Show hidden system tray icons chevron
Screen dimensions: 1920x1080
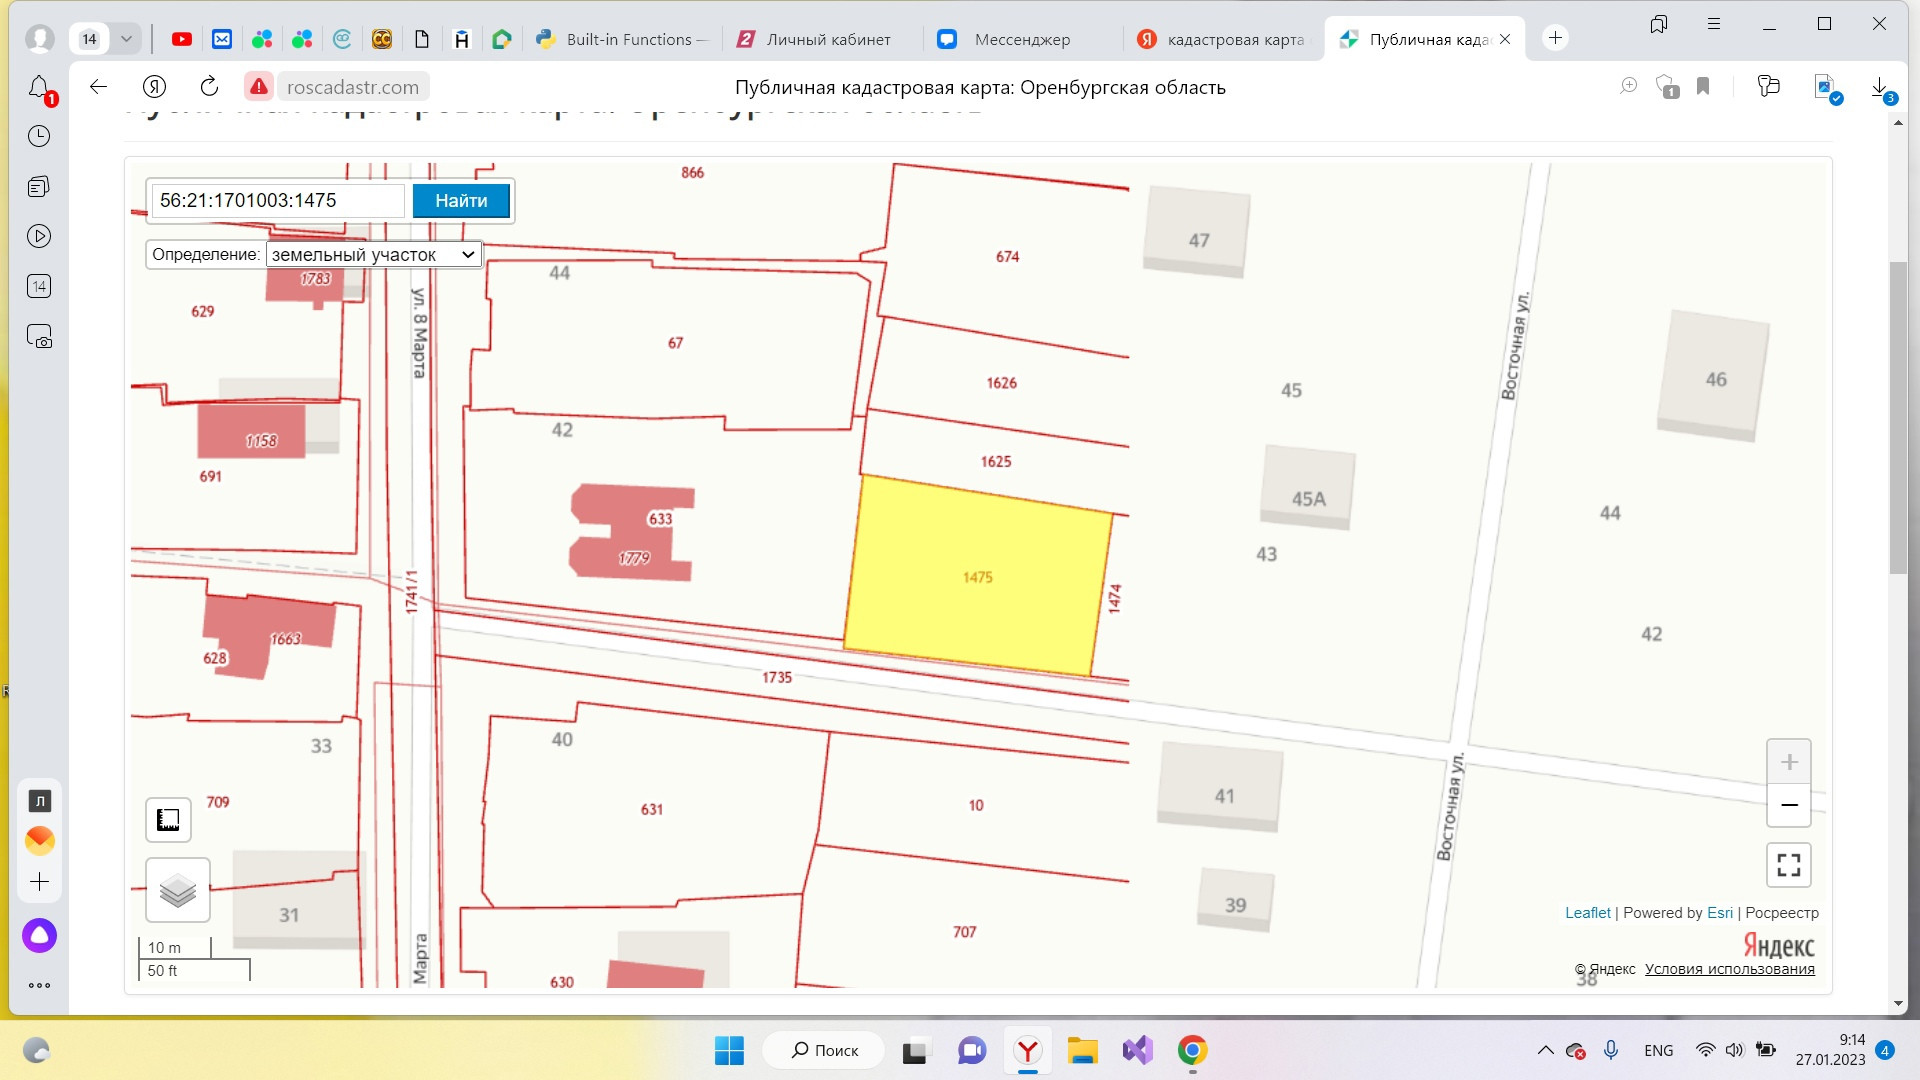coord(1545,1050)
